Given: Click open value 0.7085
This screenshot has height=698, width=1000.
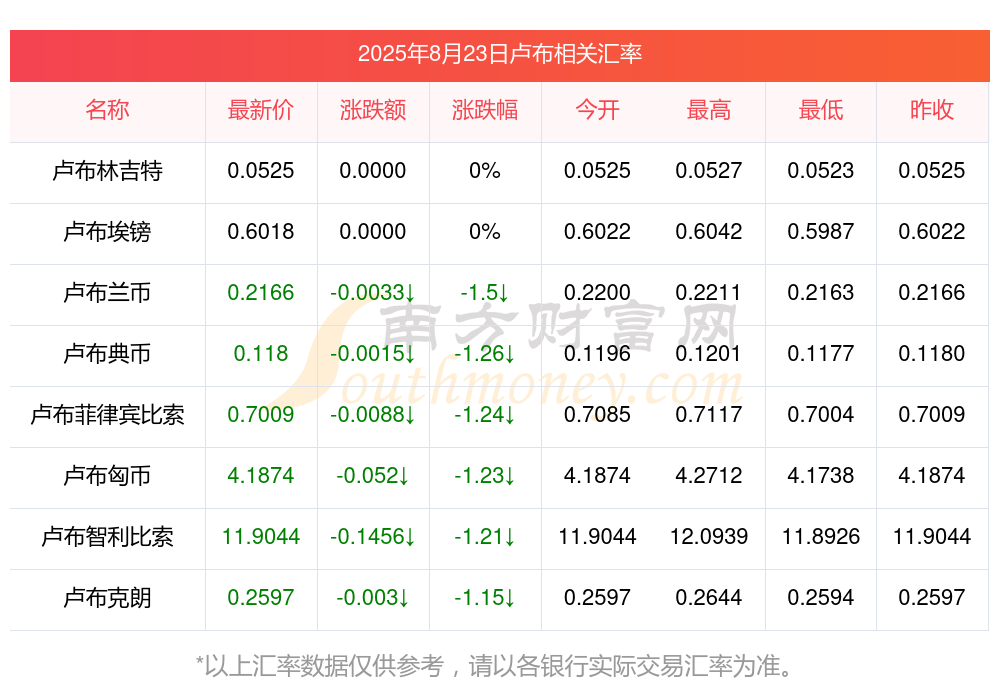Looking at the screenshot, I should [597, 415].
